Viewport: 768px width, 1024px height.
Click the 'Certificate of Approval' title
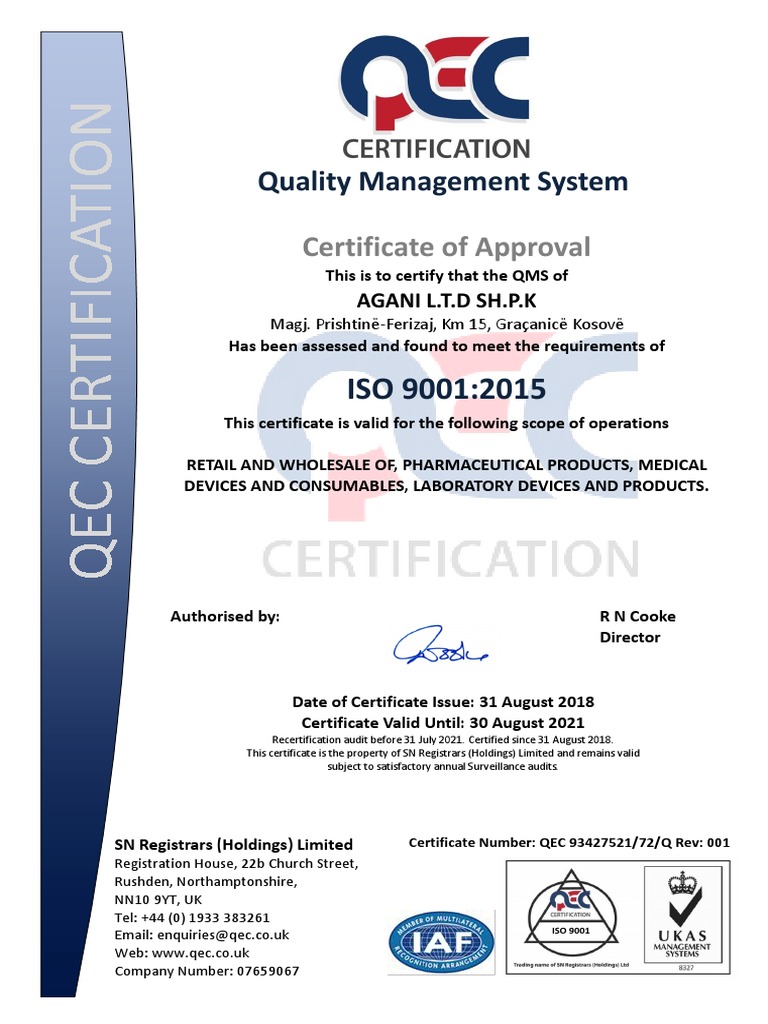coord(447,247)
